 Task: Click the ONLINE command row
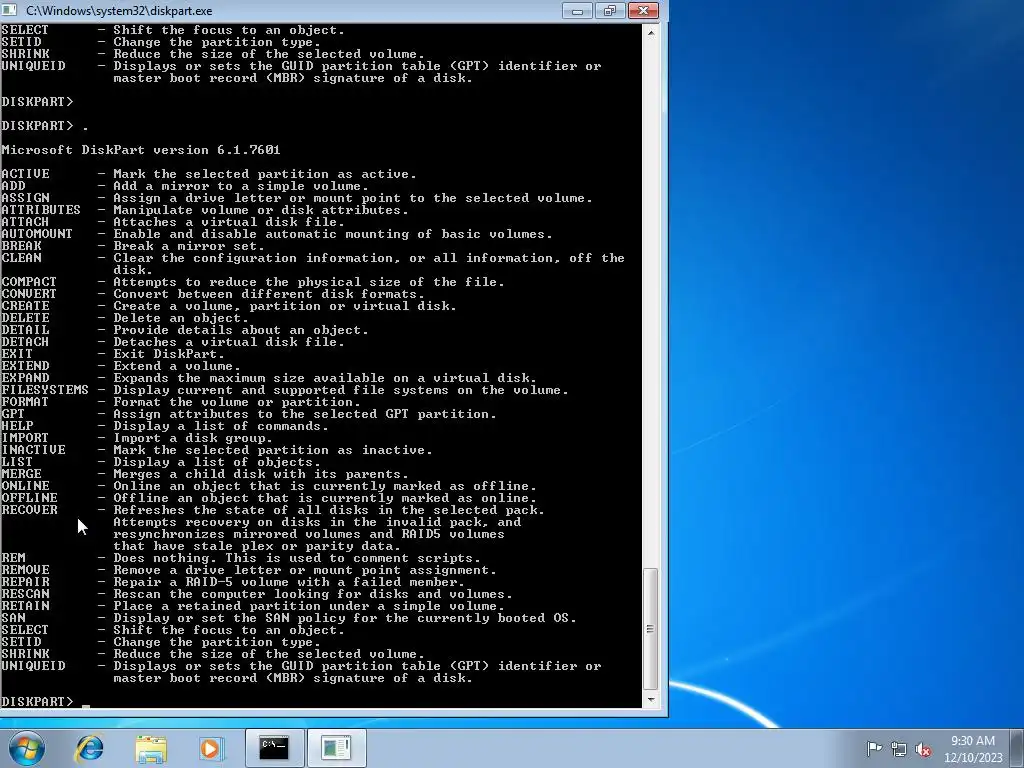point(268,486)
